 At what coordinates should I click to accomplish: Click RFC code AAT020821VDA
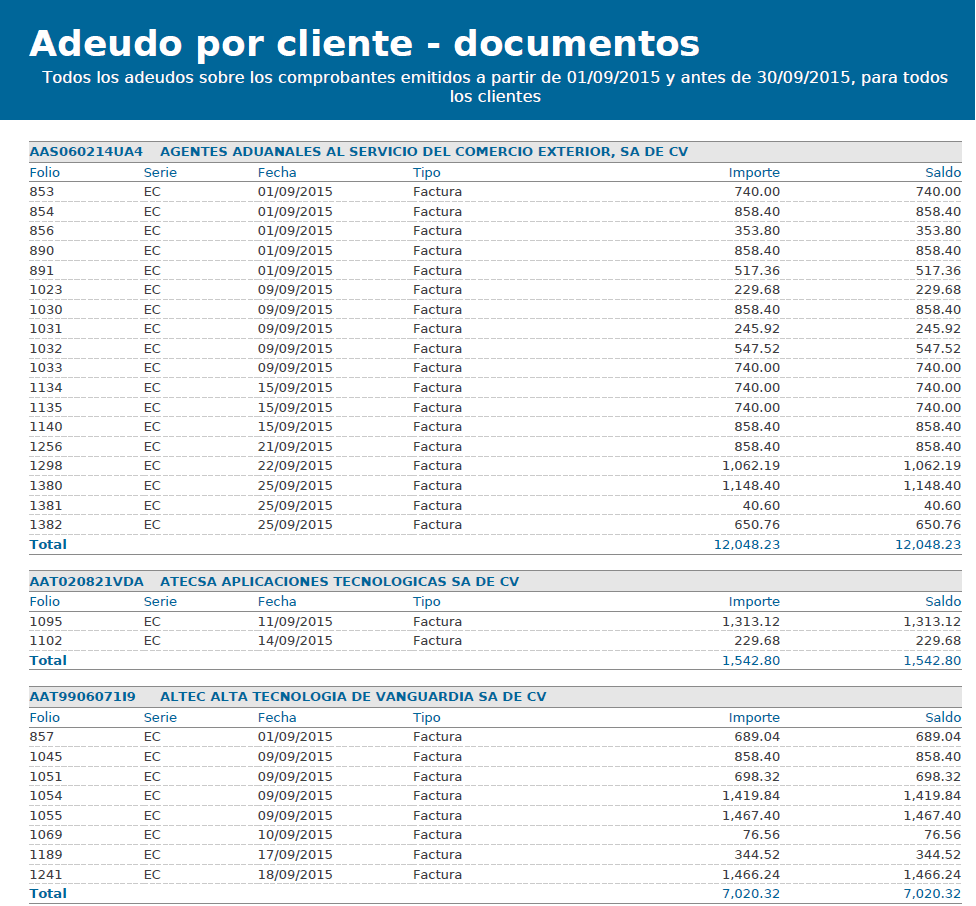point(86,582)
